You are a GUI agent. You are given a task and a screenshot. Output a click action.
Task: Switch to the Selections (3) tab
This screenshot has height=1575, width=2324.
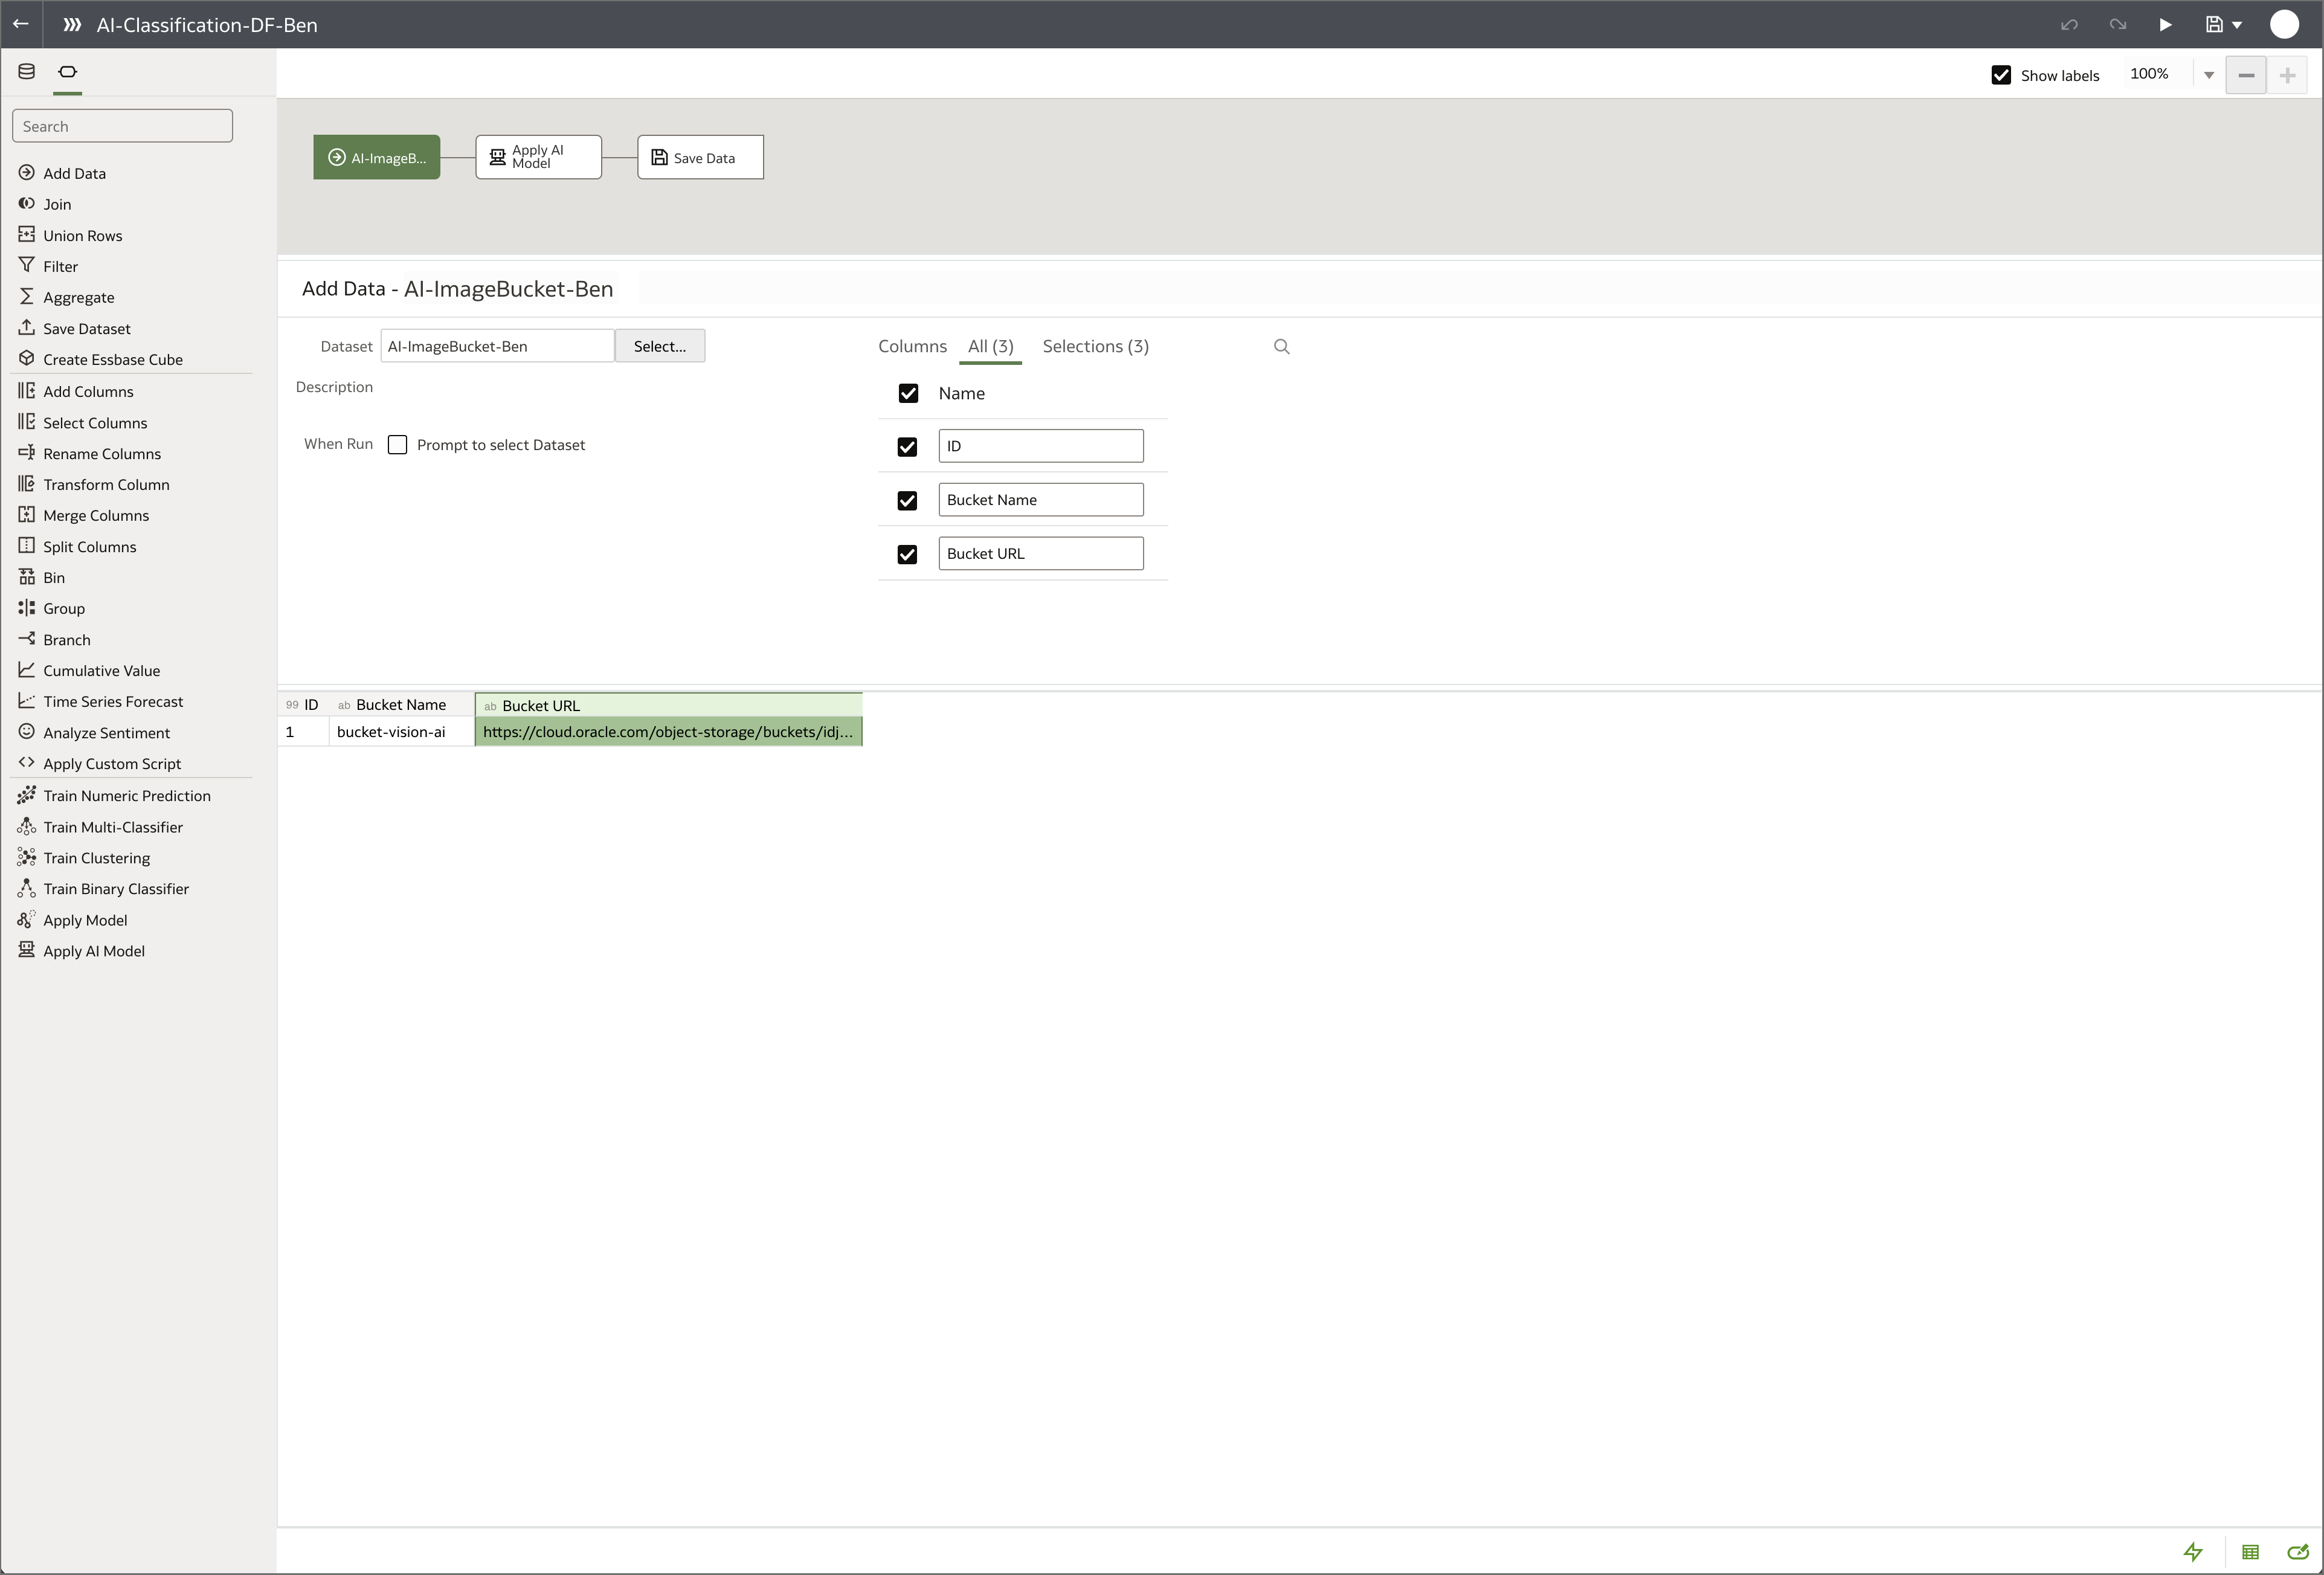pyautogui.click(x=1095, y=346)
